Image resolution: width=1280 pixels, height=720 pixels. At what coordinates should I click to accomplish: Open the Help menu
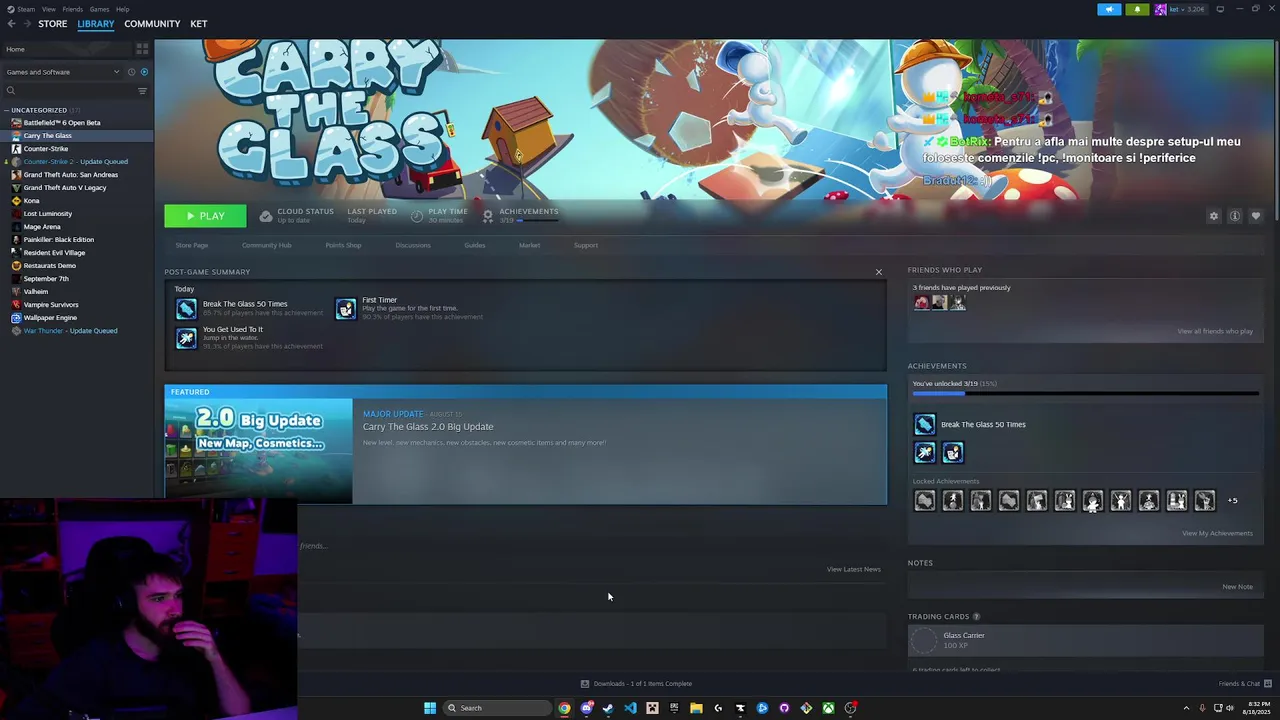[x=122, y=9]
